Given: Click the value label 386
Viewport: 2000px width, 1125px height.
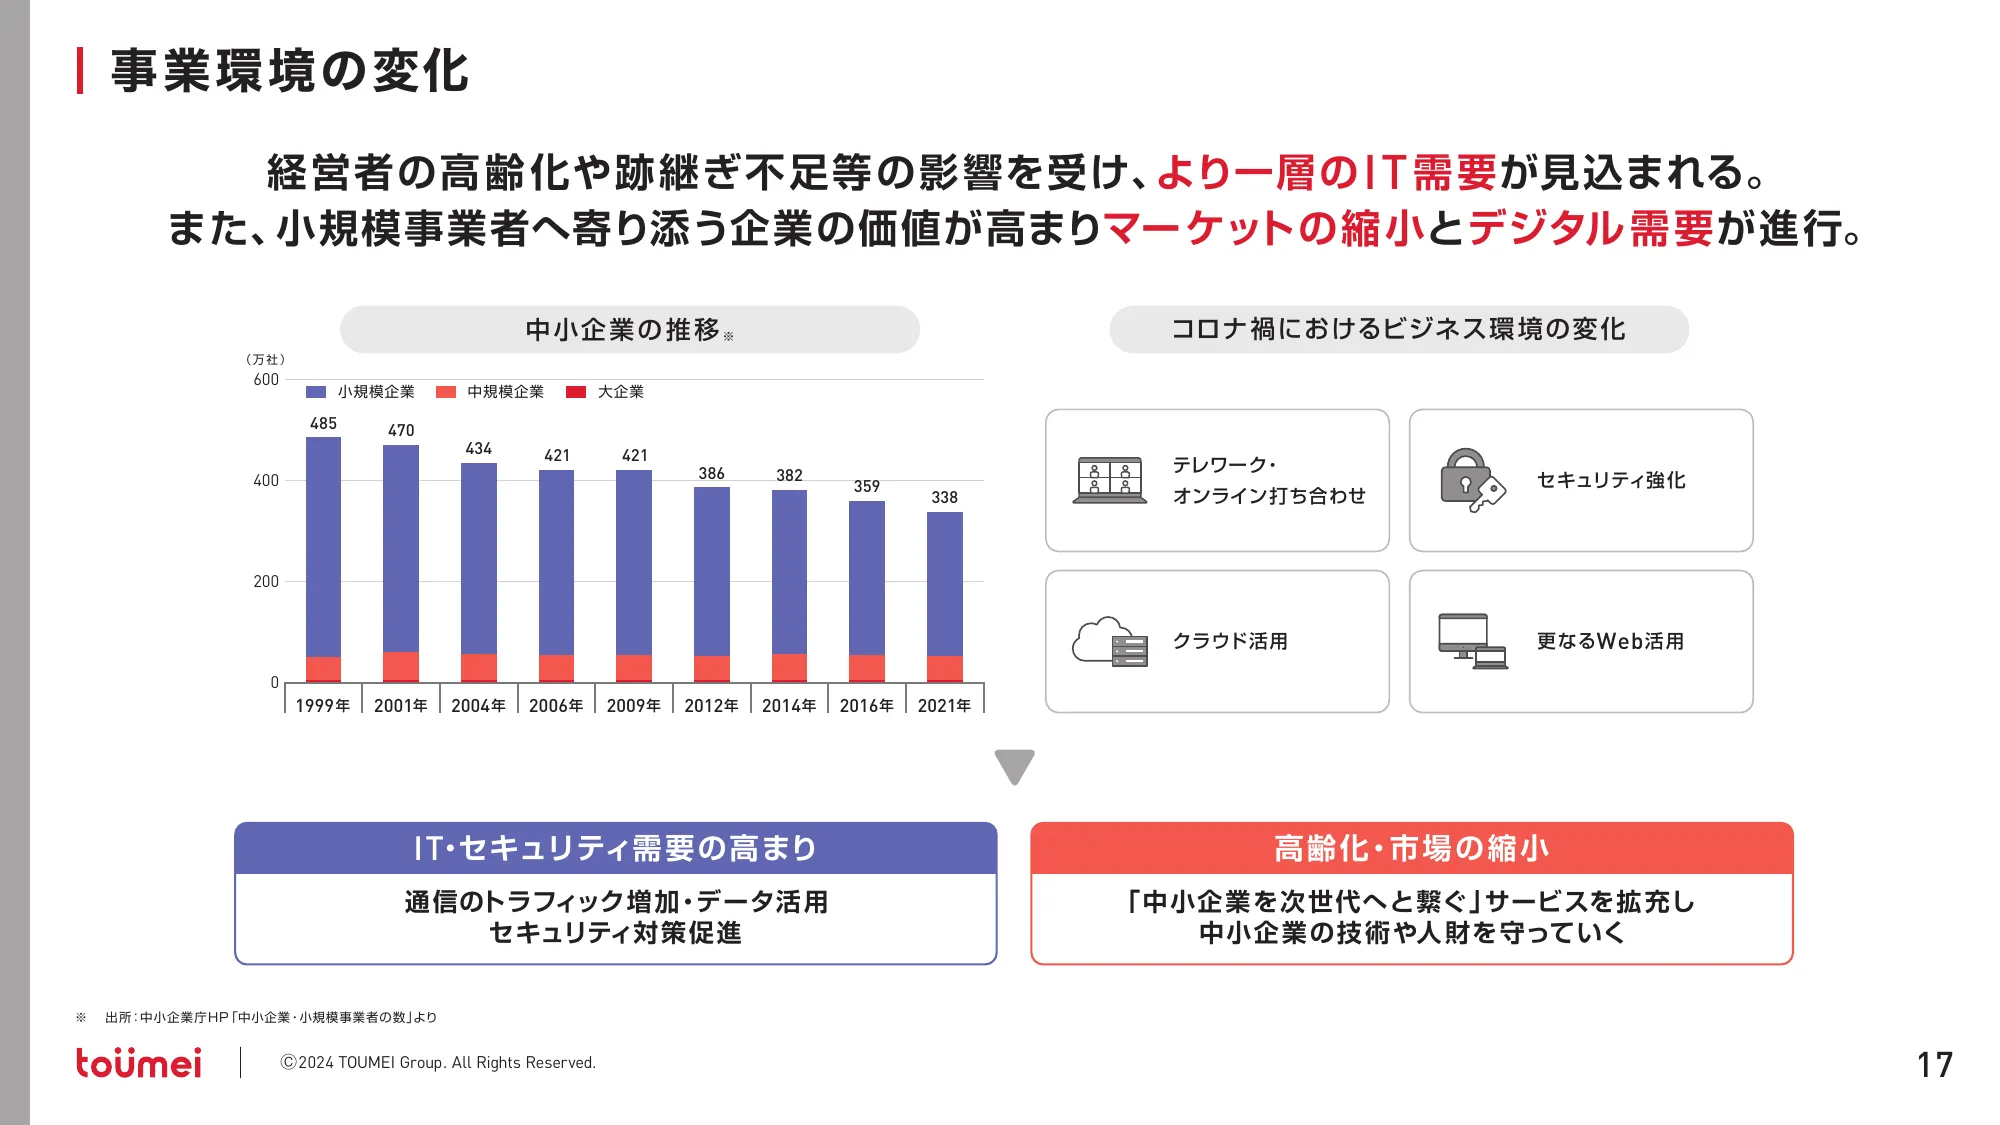Looking at the screenshot, I should pyautogui.click(x=712, y=473).
